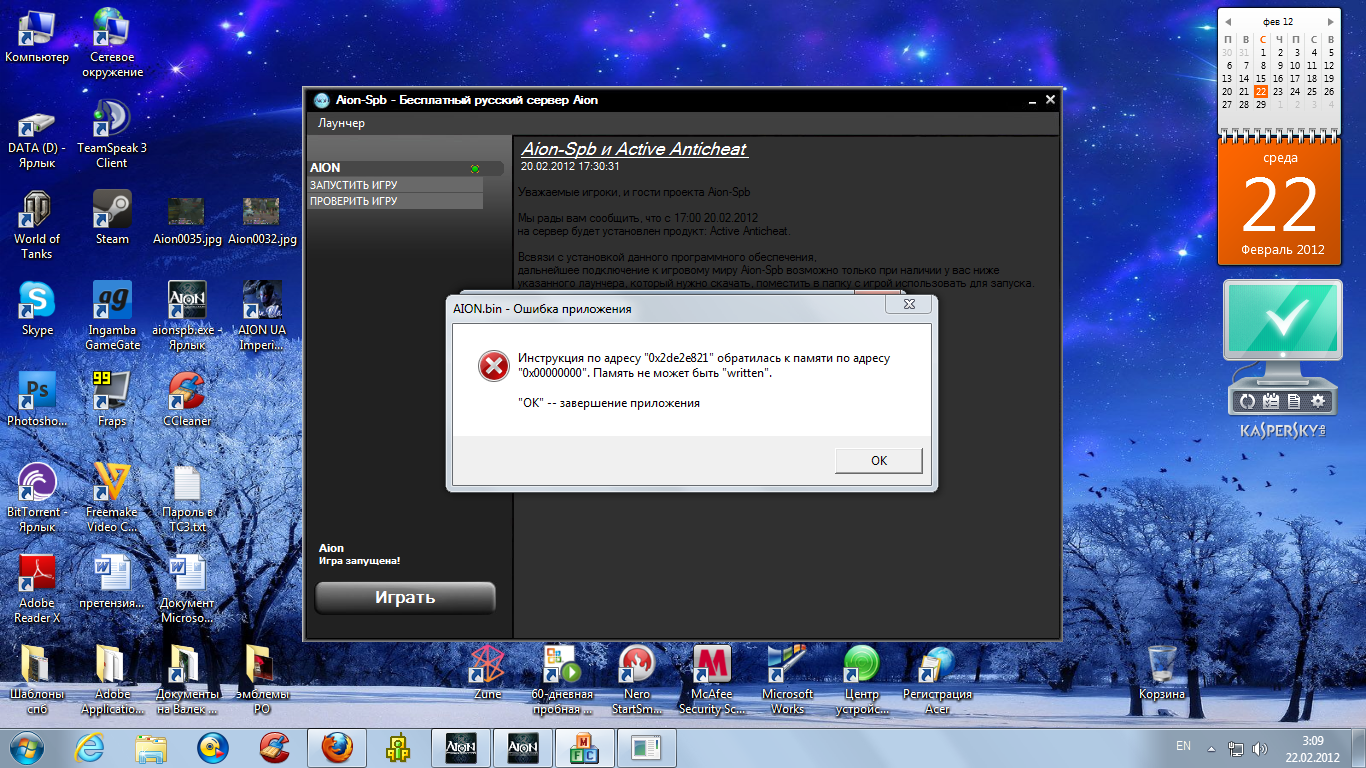Switch to the first AION taskbar button

pos(460,747)
